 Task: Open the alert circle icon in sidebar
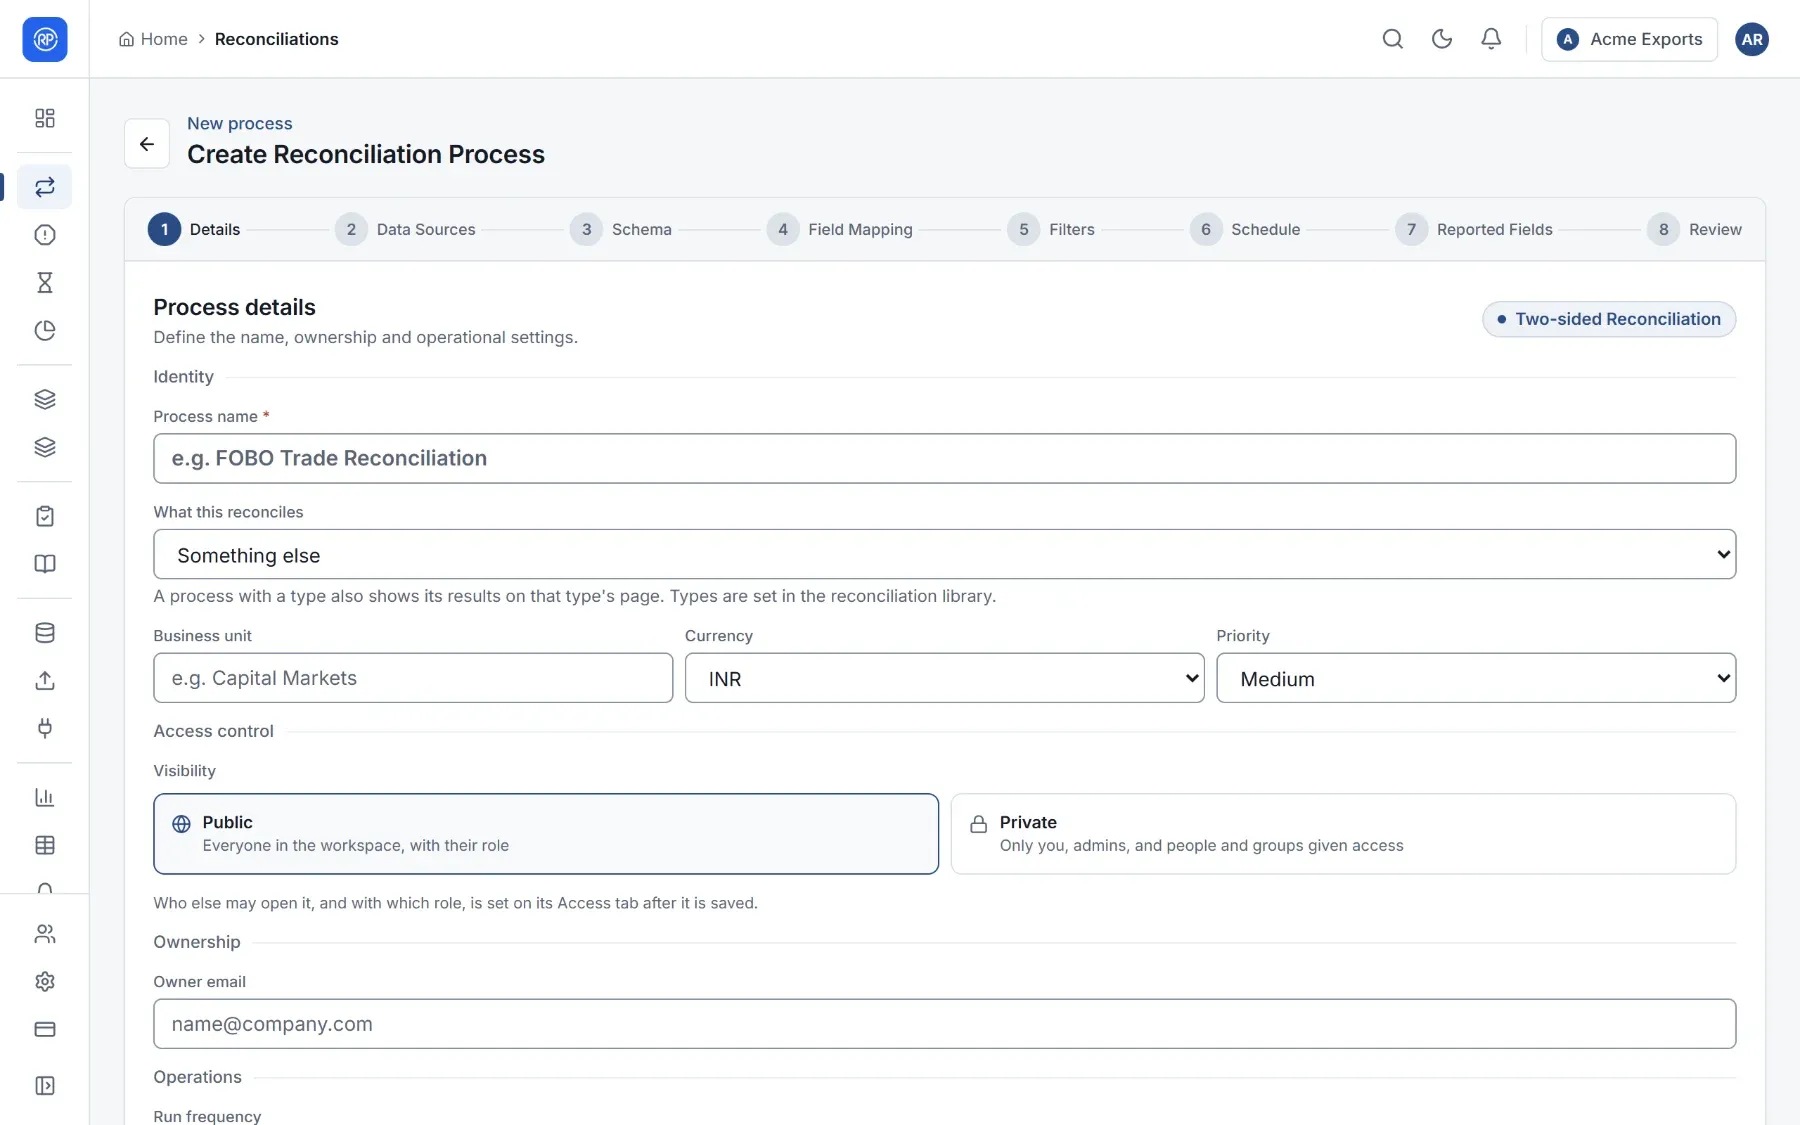point(45,235)
